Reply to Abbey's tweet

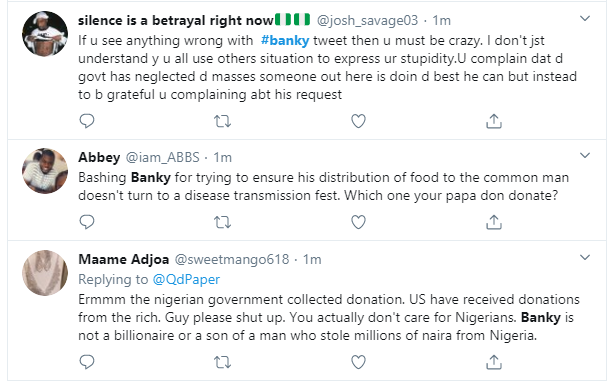tap(87, 222)
